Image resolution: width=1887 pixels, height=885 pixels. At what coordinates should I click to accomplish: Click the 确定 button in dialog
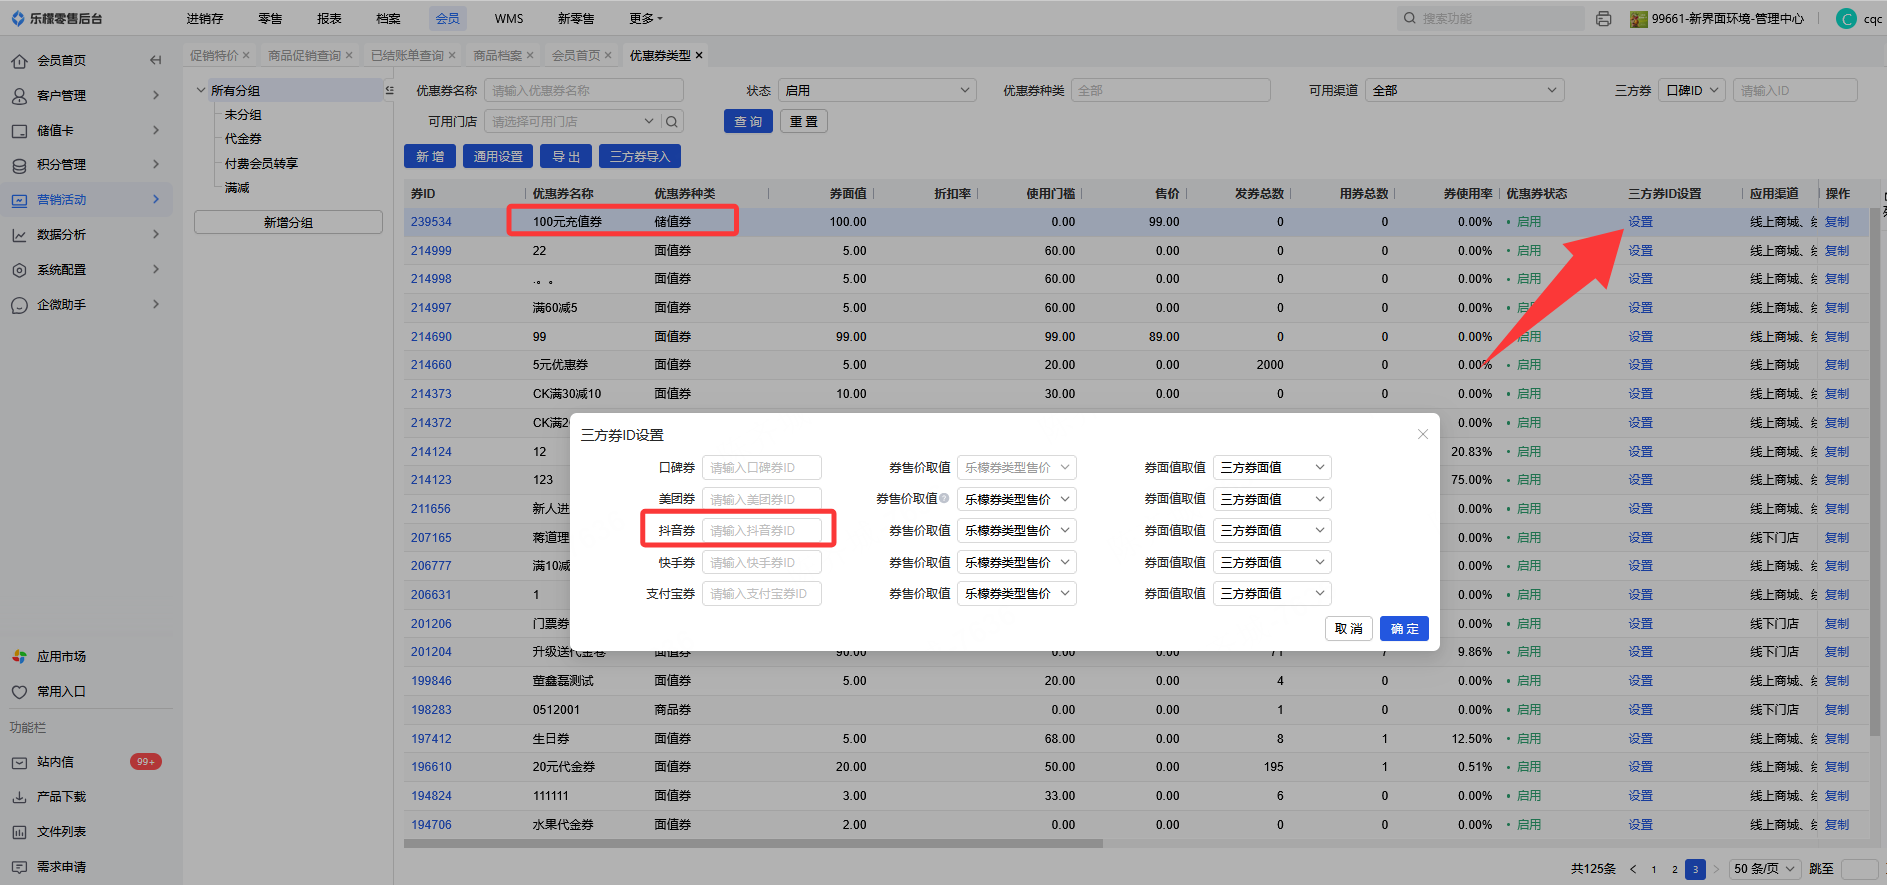coord(1403,629)
